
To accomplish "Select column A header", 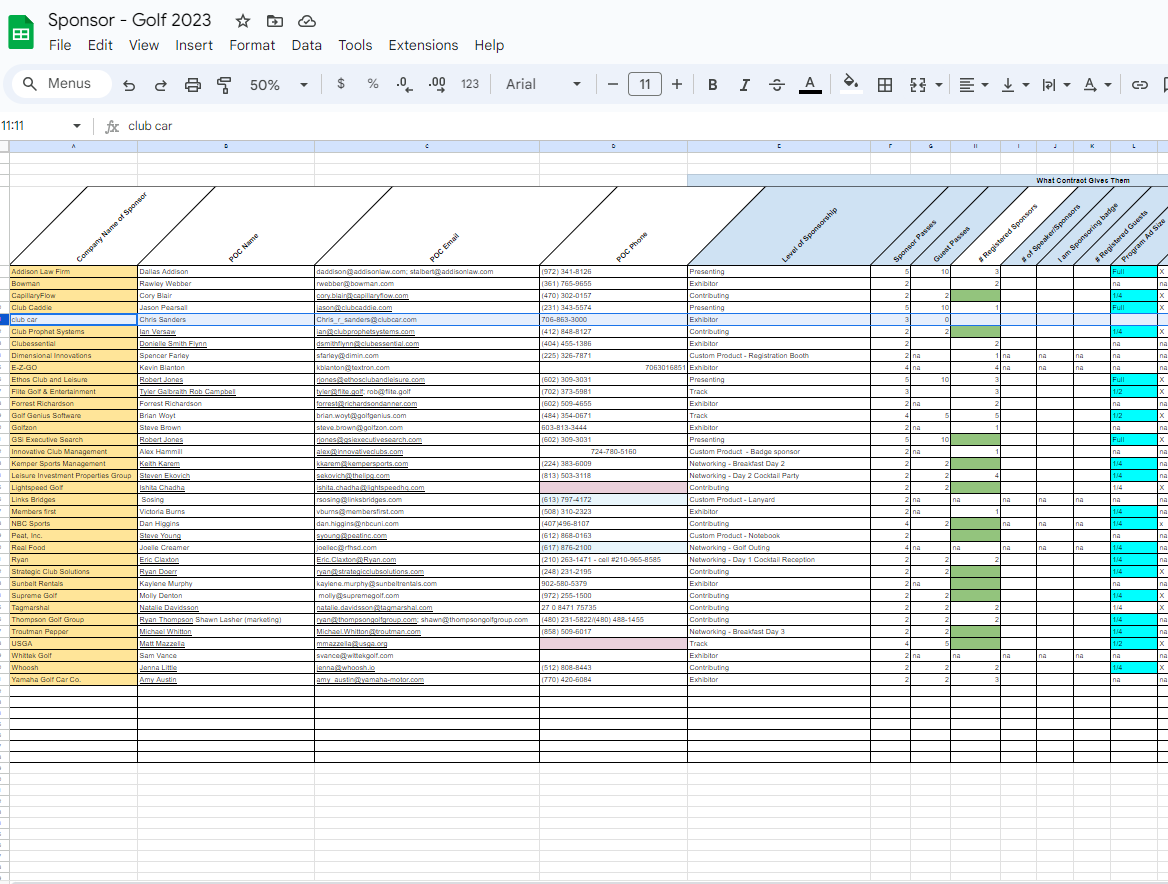I will pyautogui.click(x=73, y=147).
